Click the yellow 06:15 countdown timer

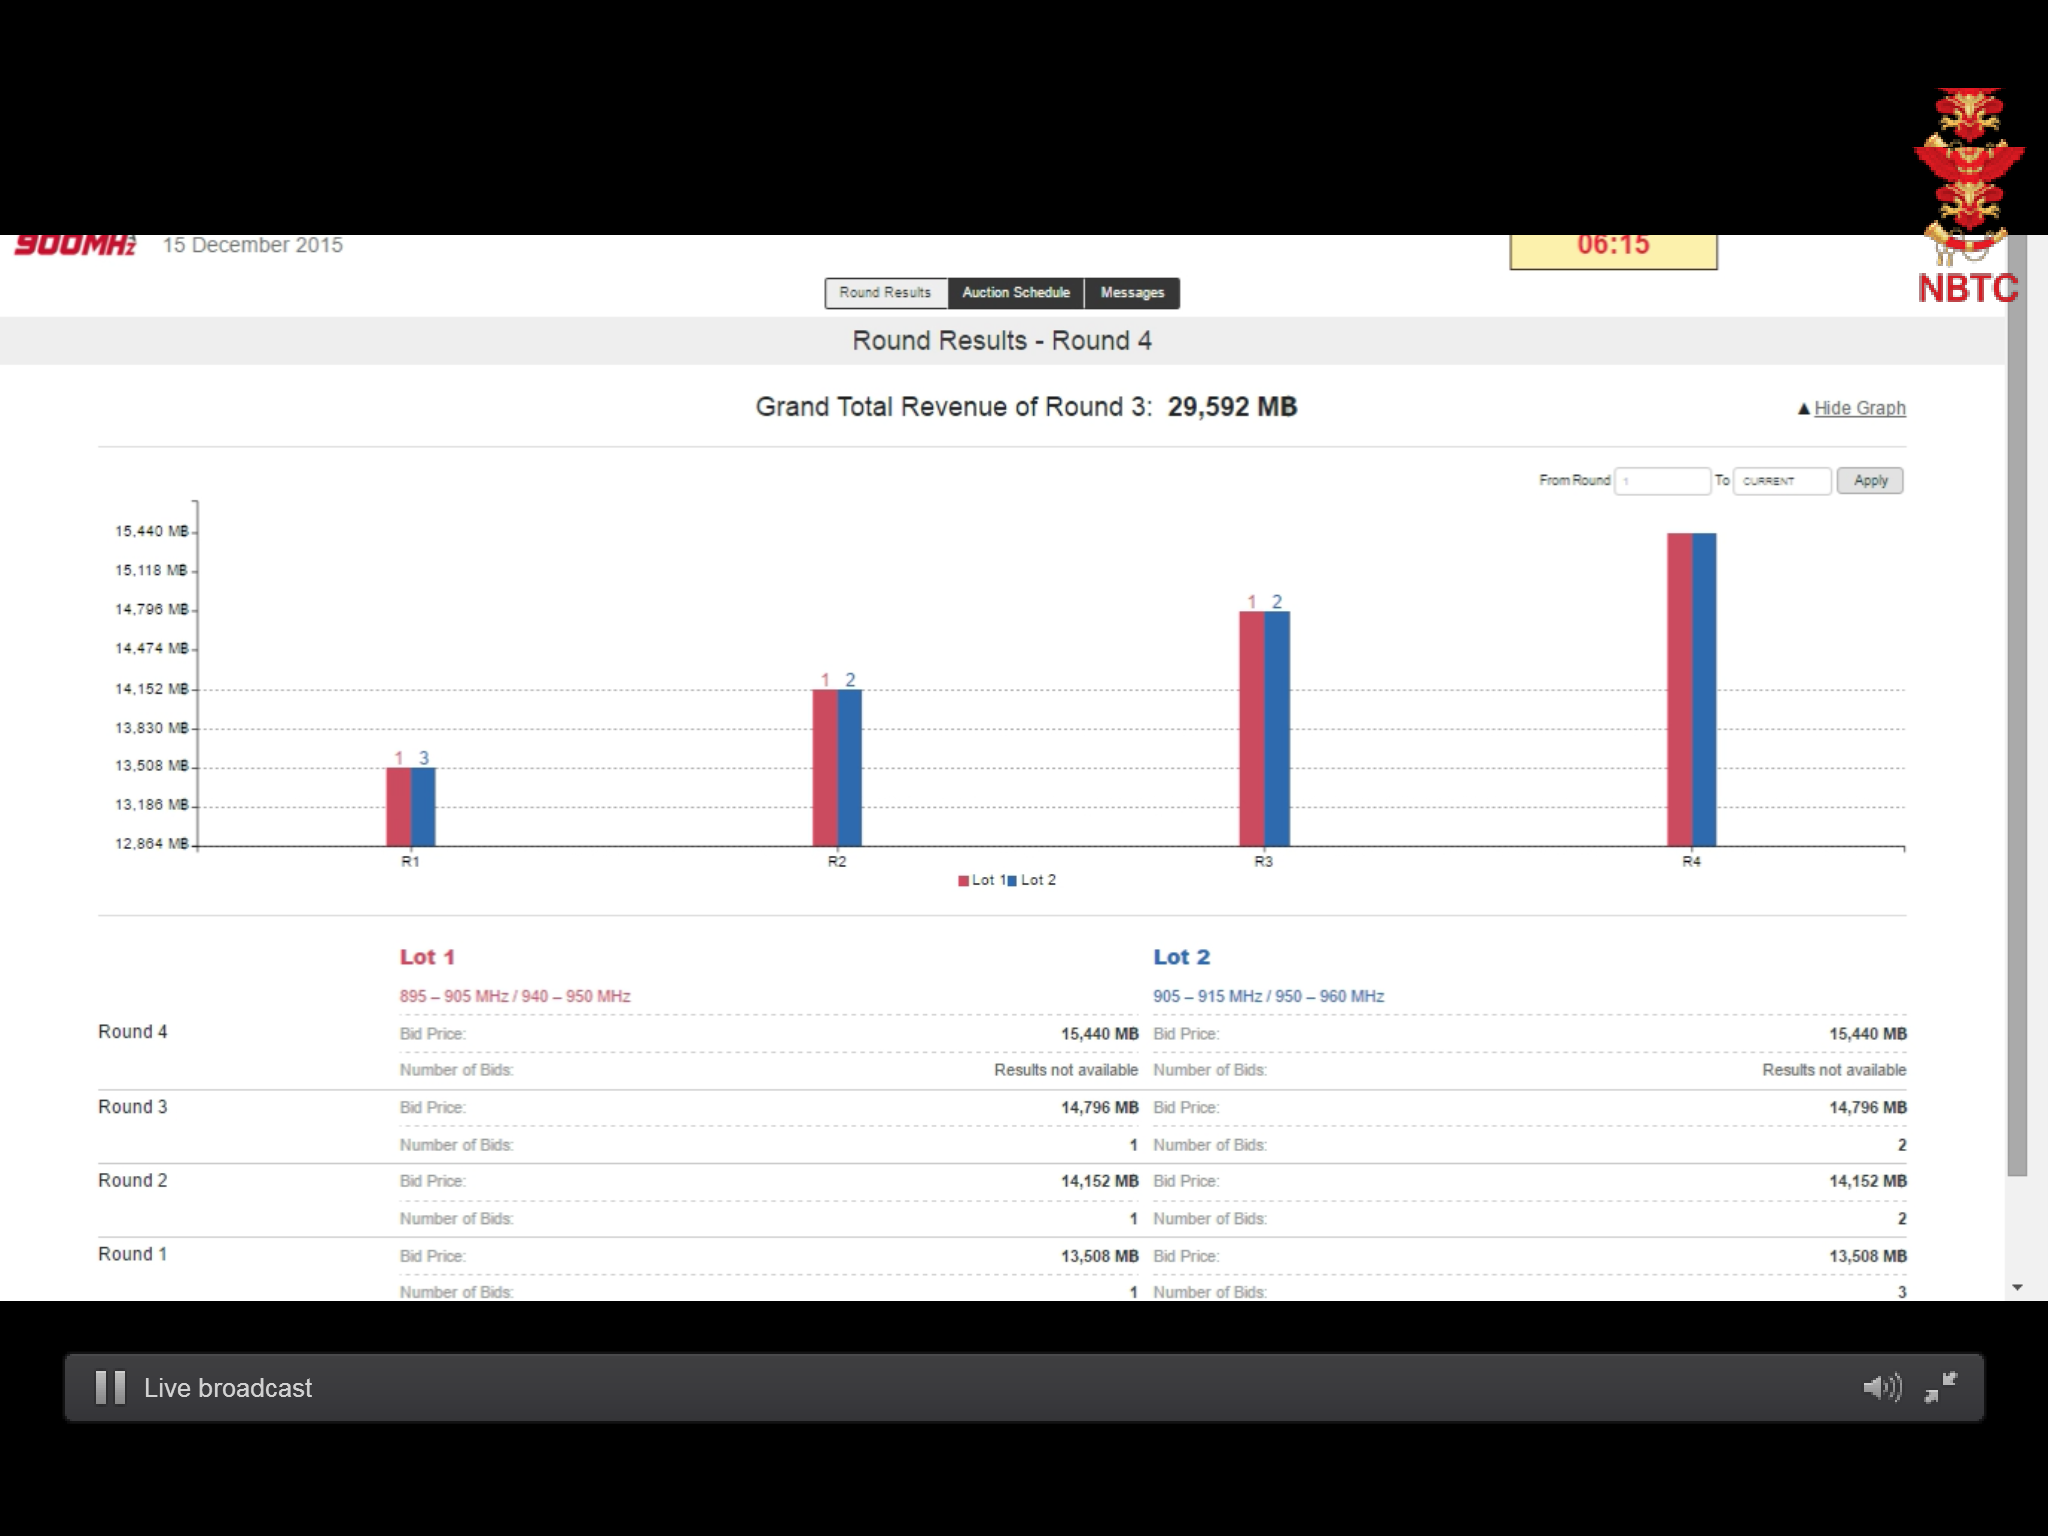(1613, 249)
